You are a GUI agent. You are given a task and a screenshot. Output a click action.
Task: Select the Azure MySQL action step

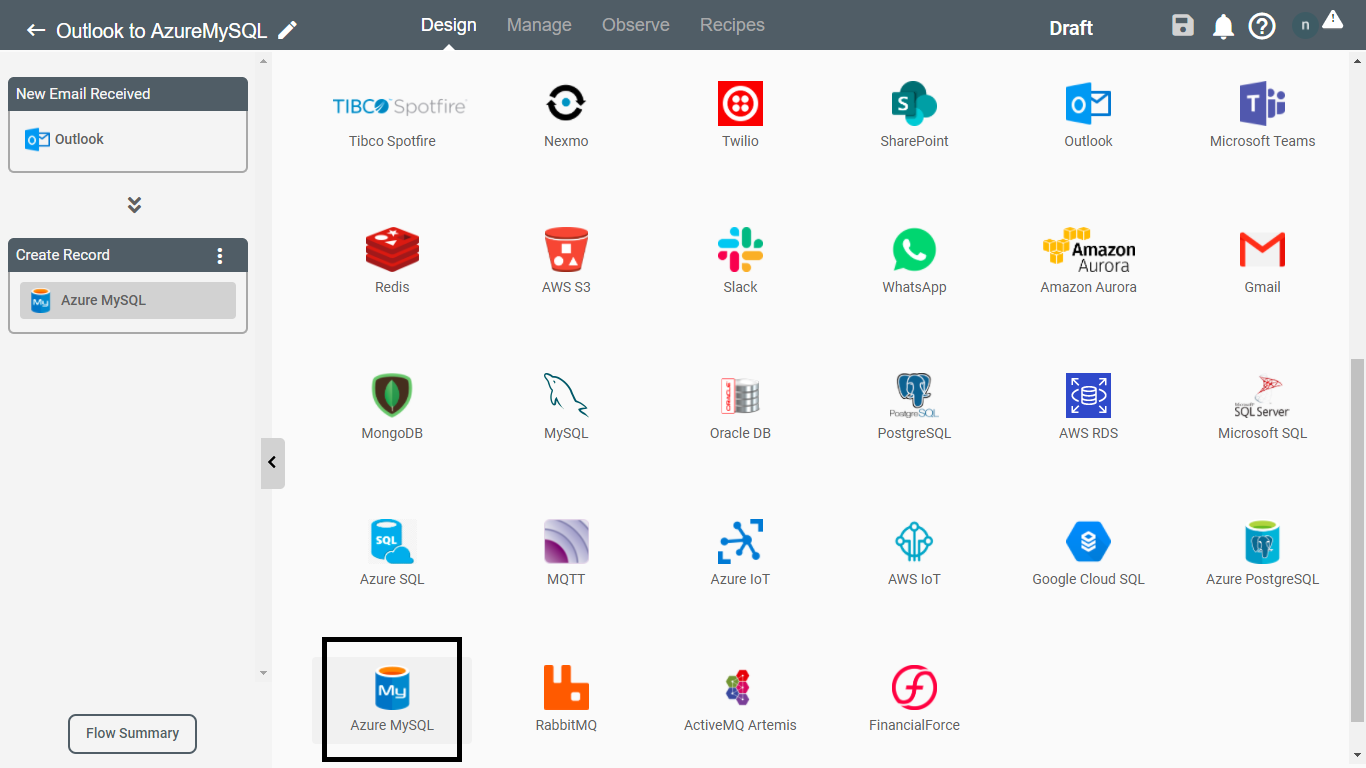tap(128, 300)
